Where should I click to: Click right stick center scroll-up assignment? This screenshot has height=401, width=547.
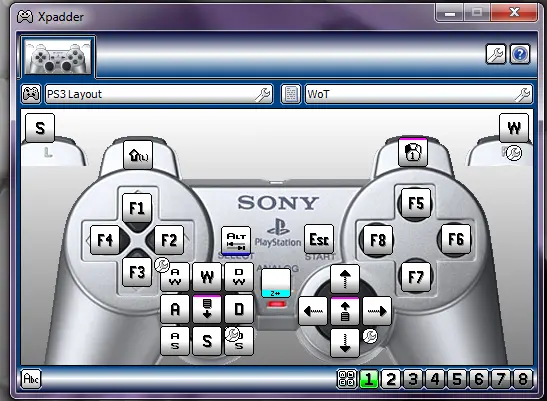(x=345, y=311)
